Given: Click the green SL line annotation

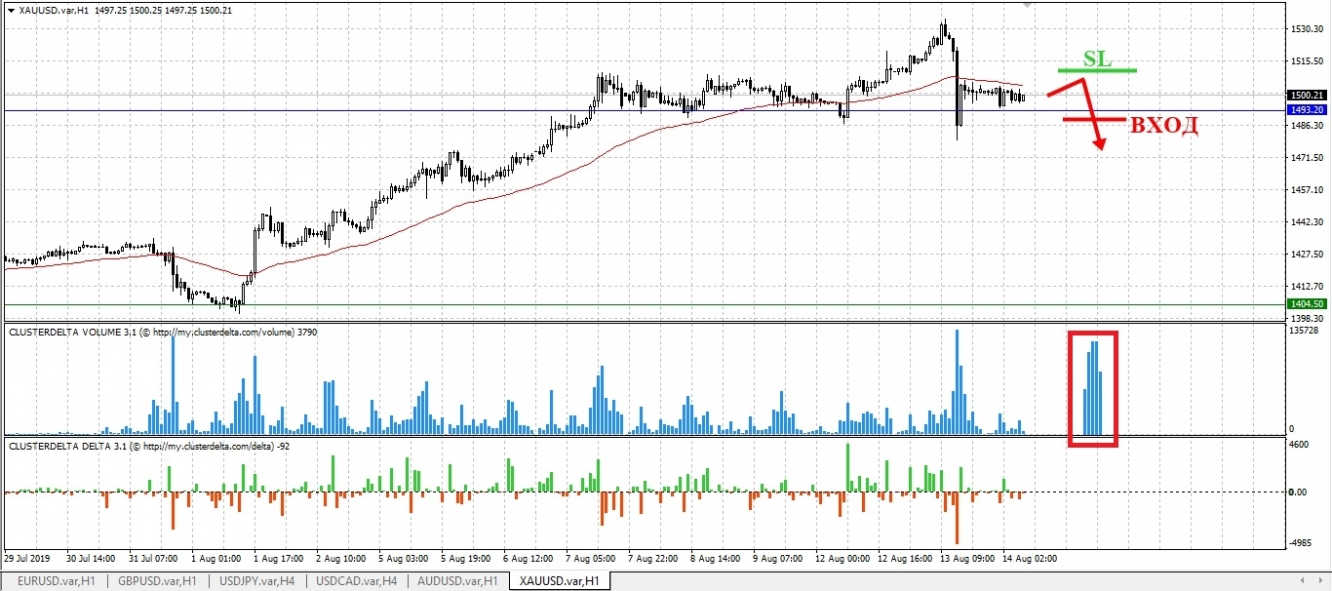Looking at the screenshot, I should coord(1095,70).
